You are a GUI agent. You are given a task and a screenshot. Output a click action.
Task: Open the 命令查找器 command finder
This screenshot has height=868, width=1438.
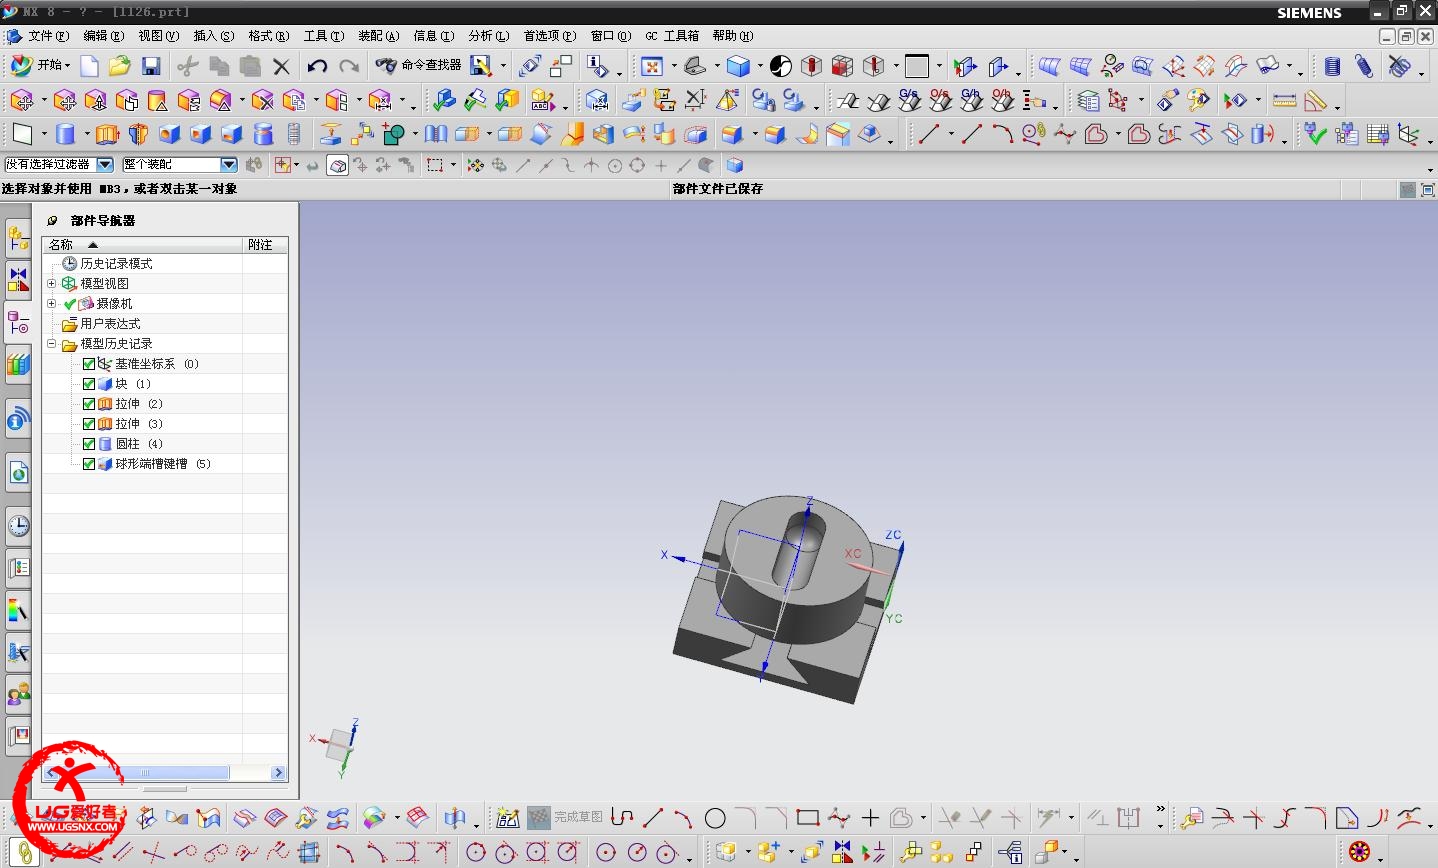[x=418, y=65]
